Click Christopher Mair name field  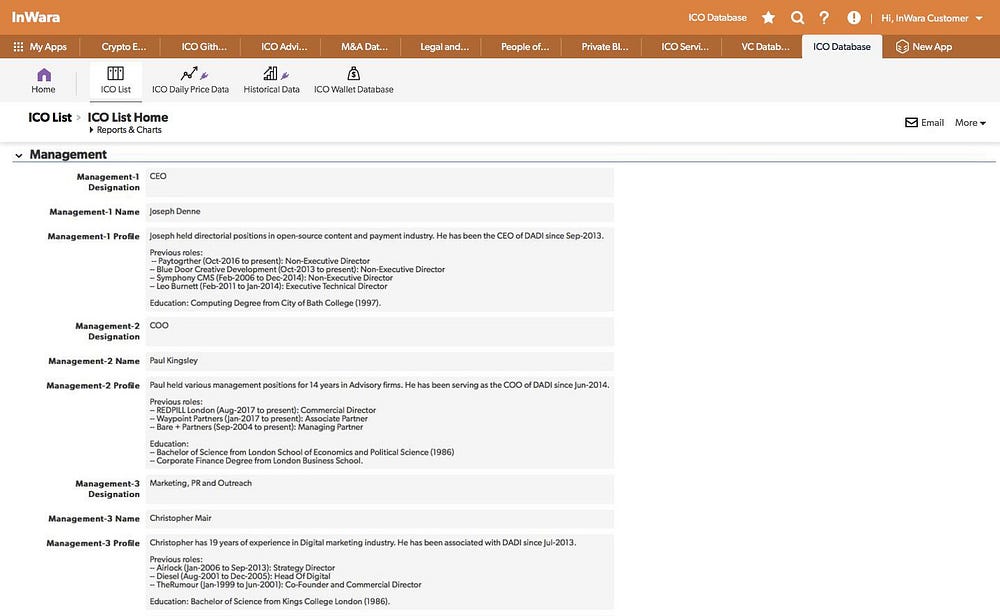click(x=379, y=519)
